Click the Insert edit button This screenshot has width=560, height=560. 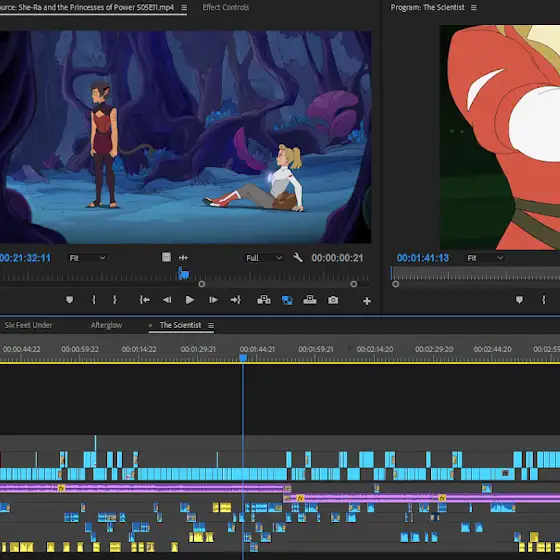pyautogui.click(x=264, y=300)
